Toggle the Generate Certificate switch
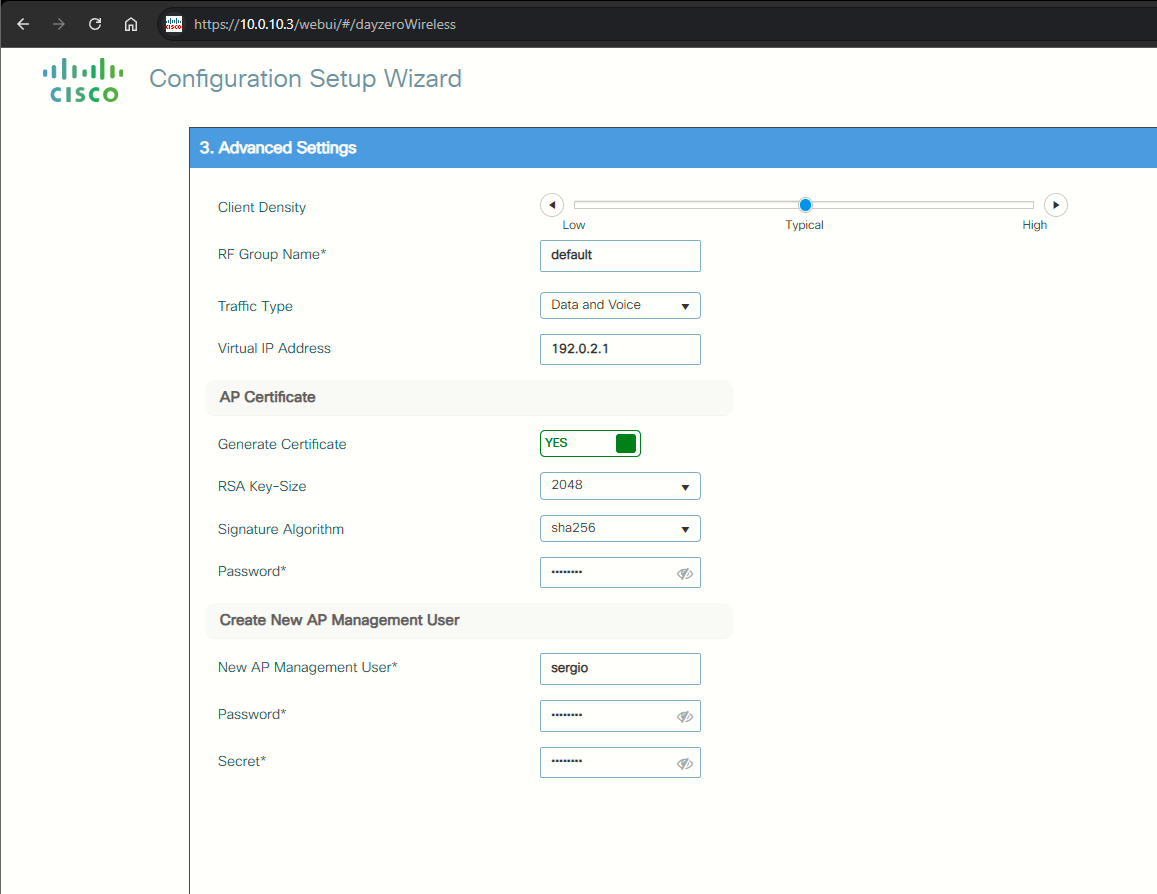Viewport: 1157px width, 894px height. pyautogui.click(x=590, y=443)
